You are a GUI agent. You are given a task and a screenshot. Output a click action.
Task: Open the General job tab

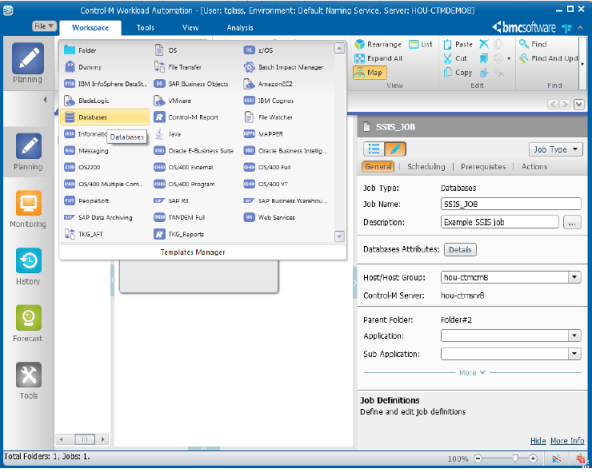pyautogui.click(x=378, y=167)
